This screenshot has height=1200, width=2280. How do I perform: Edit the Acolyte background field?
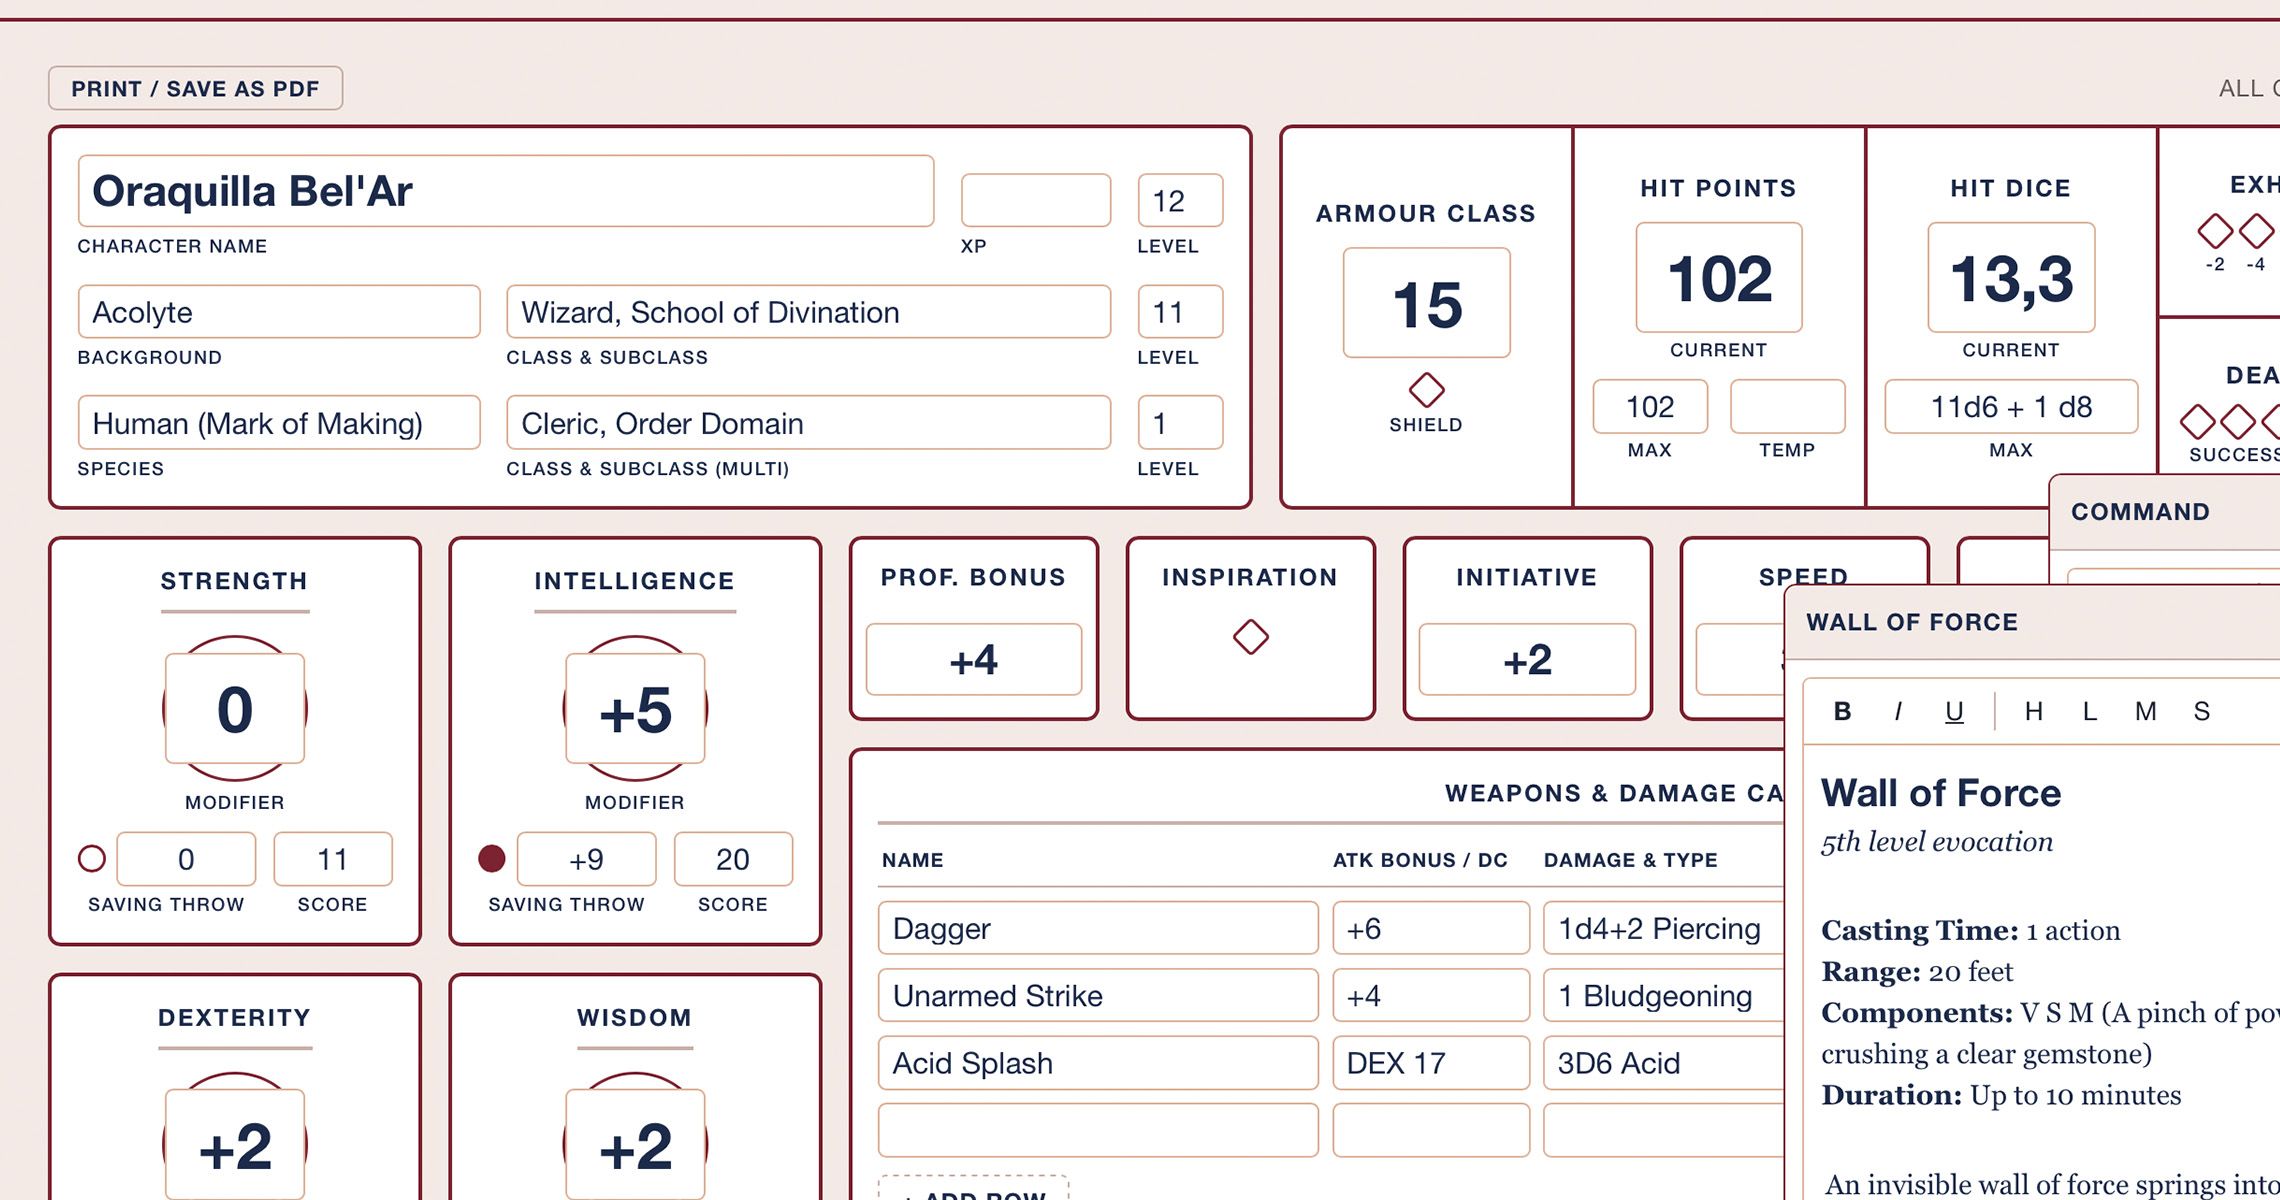pos(279,312)
